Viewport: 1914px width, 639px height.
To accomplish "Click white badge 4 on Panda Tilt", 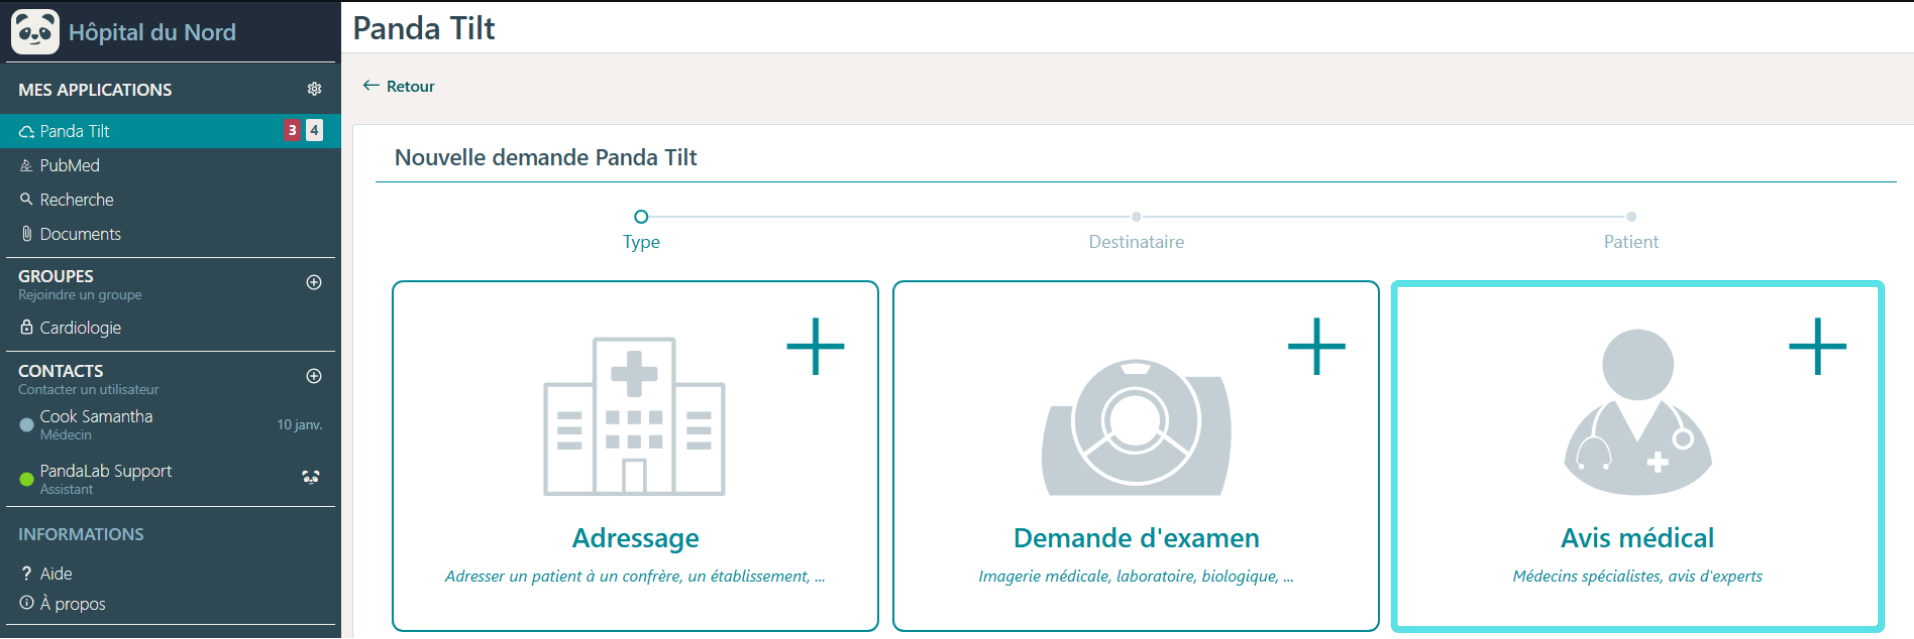I will point(314,130).
